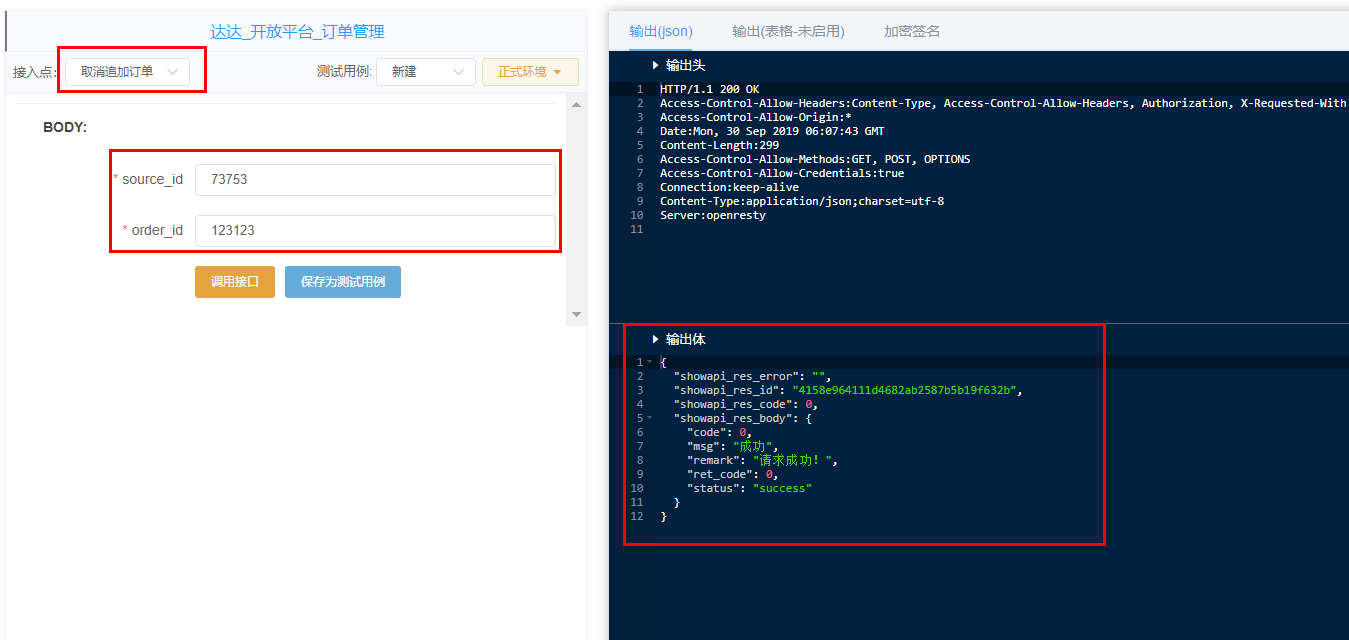1349x640 pixels.
Task: Click the 达达_开放平台_订单管理 title link
Action: [x=297, y=32]
